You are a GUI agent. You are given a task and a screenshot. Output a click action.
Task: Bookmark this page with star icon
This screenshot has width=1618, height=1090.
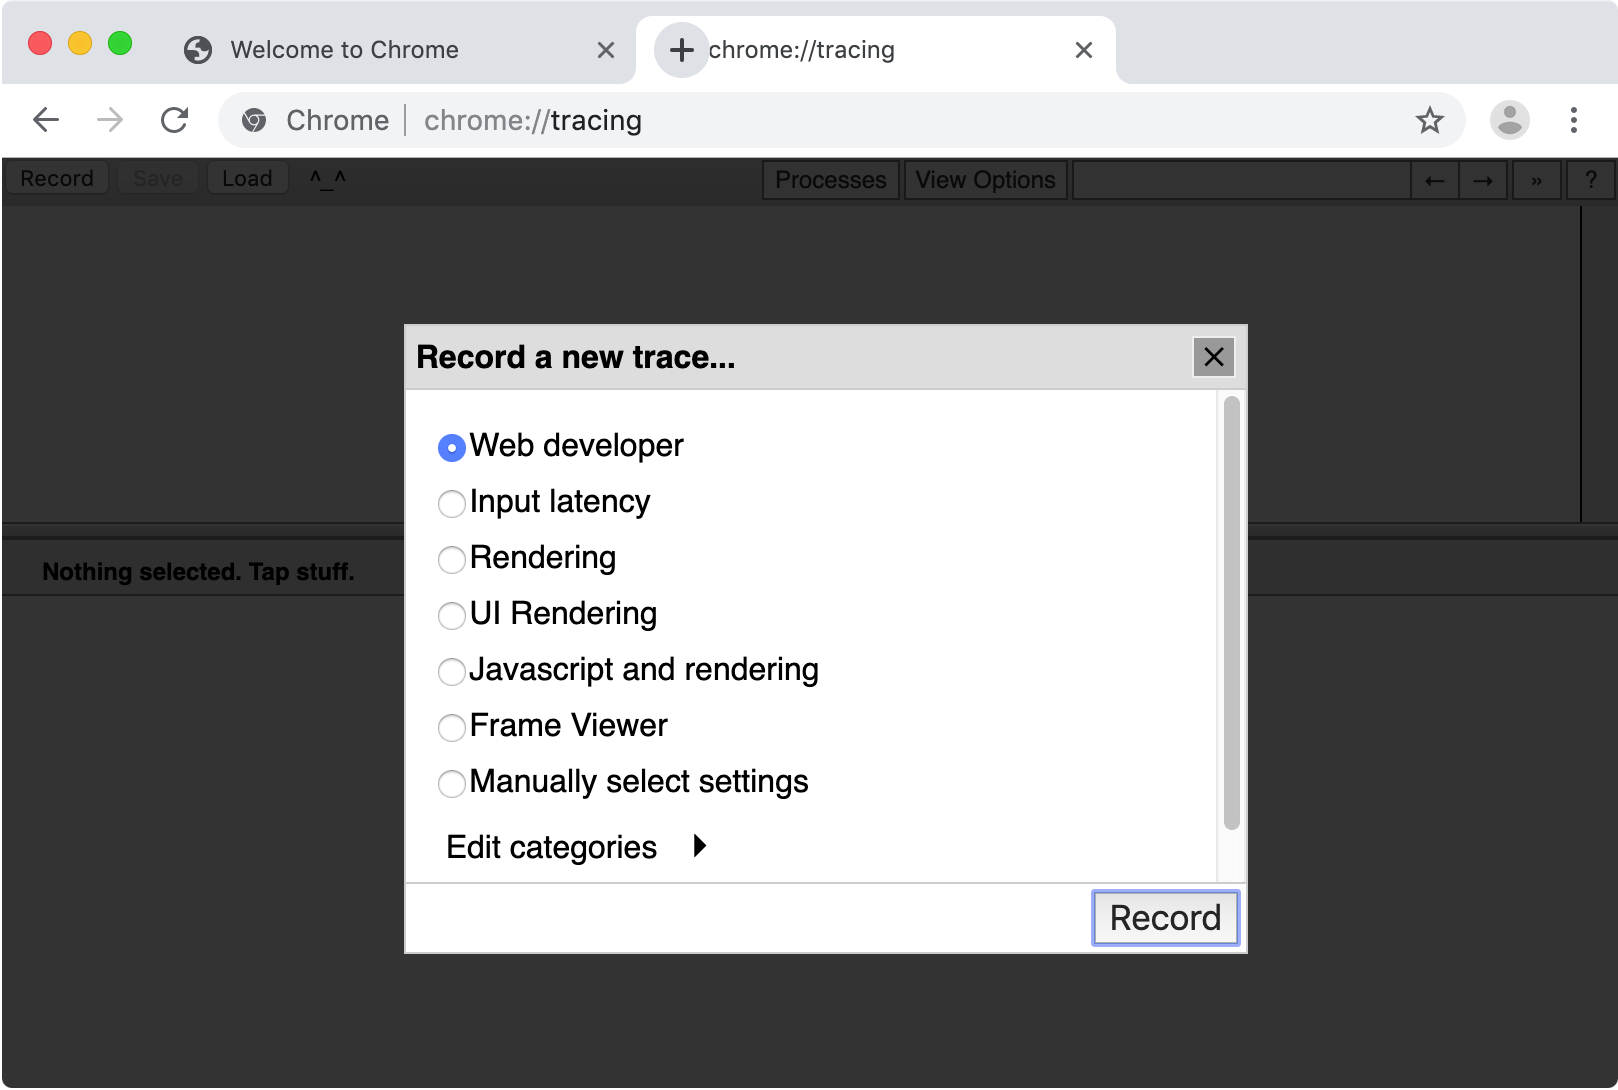[1430, 120]
